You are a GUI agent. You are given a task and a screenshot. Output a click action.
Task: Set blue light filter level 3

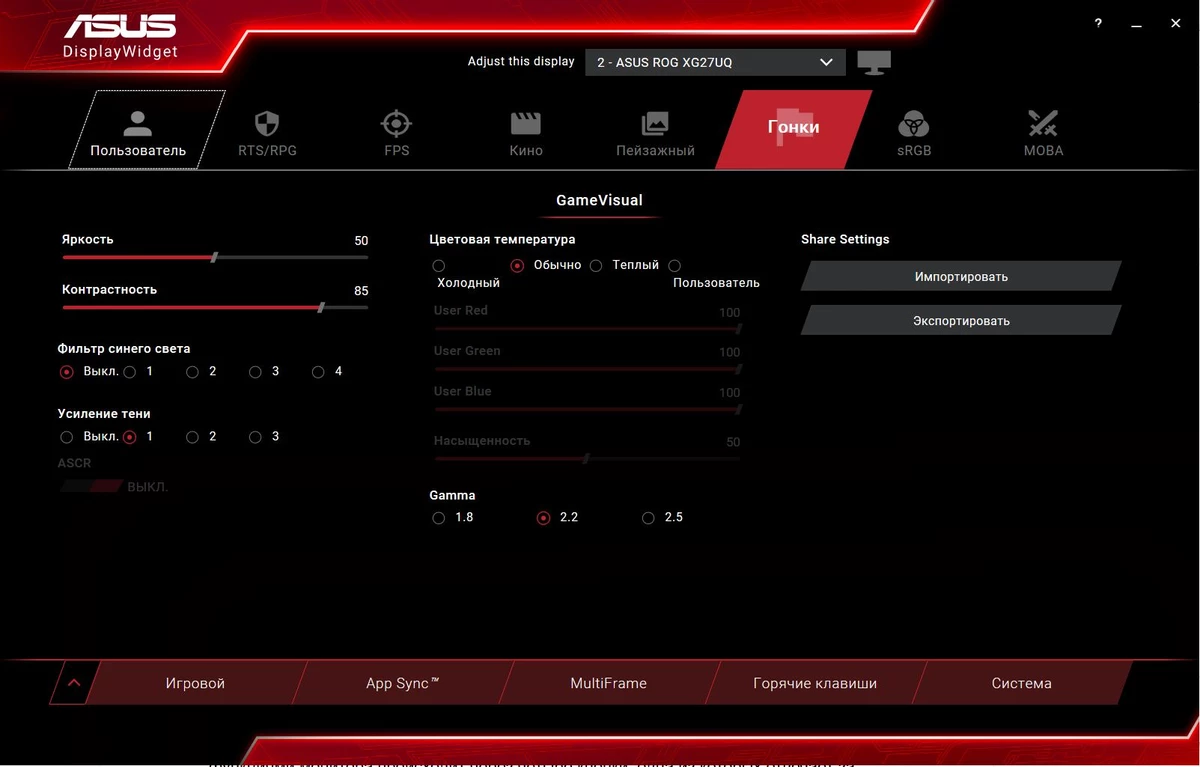click(256, 372)
